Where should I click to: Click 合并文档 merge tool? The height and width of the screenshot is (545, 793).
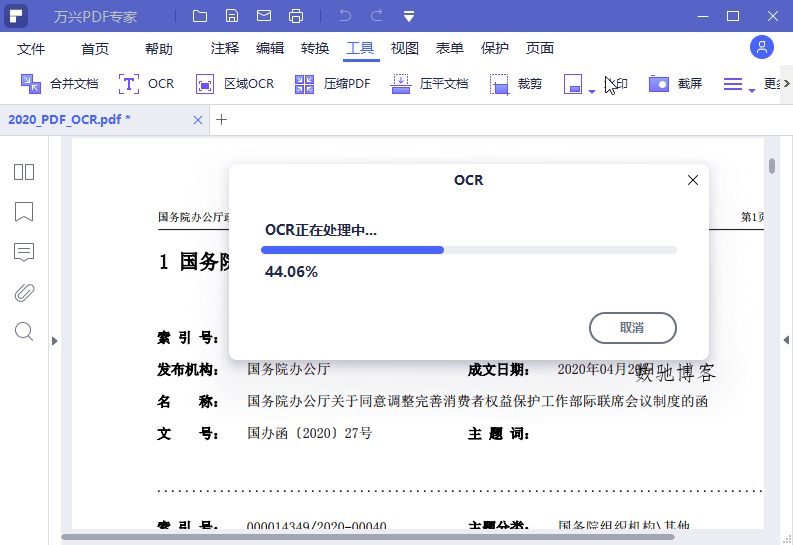tap(59, 84)
